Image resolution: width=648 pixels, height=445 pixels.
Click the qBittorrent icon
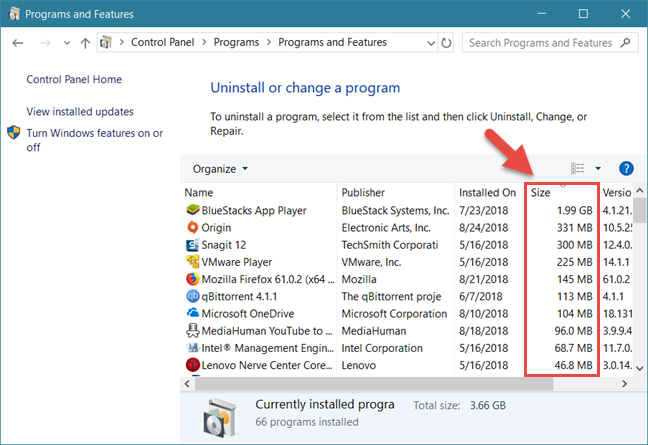pyautogui.click(x=193, y=296)
